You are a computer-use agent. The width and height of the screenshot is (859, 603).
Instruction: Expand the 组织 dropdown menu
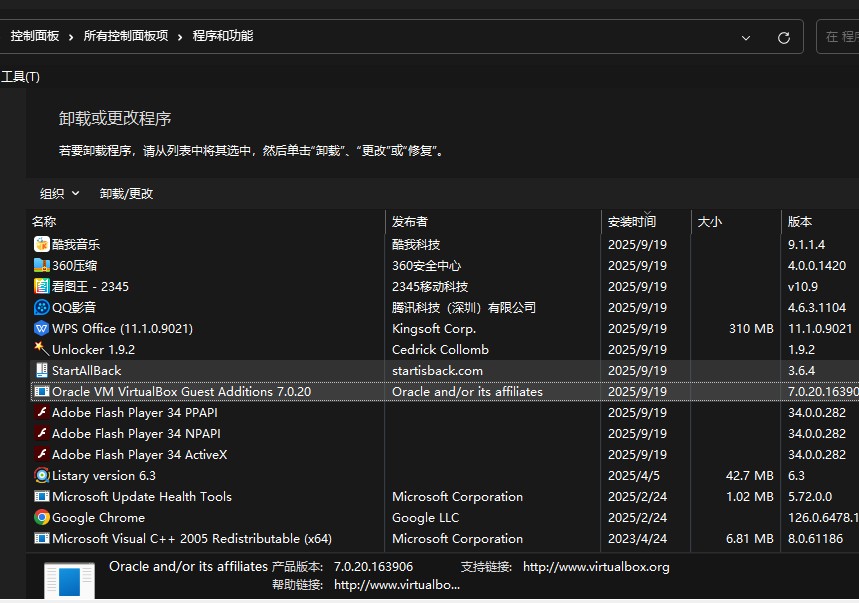[x=60, y=193]
